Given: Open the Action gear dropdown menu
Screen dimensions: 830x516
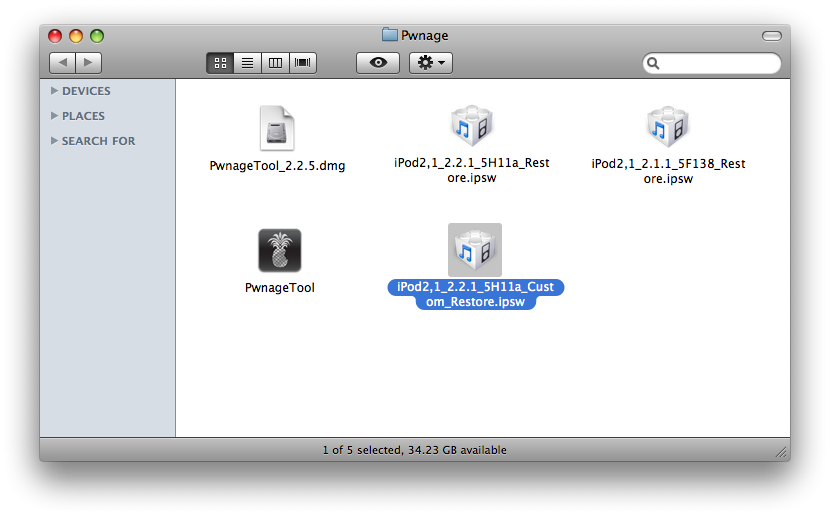Looking at the screenshot, I should 432,63.
